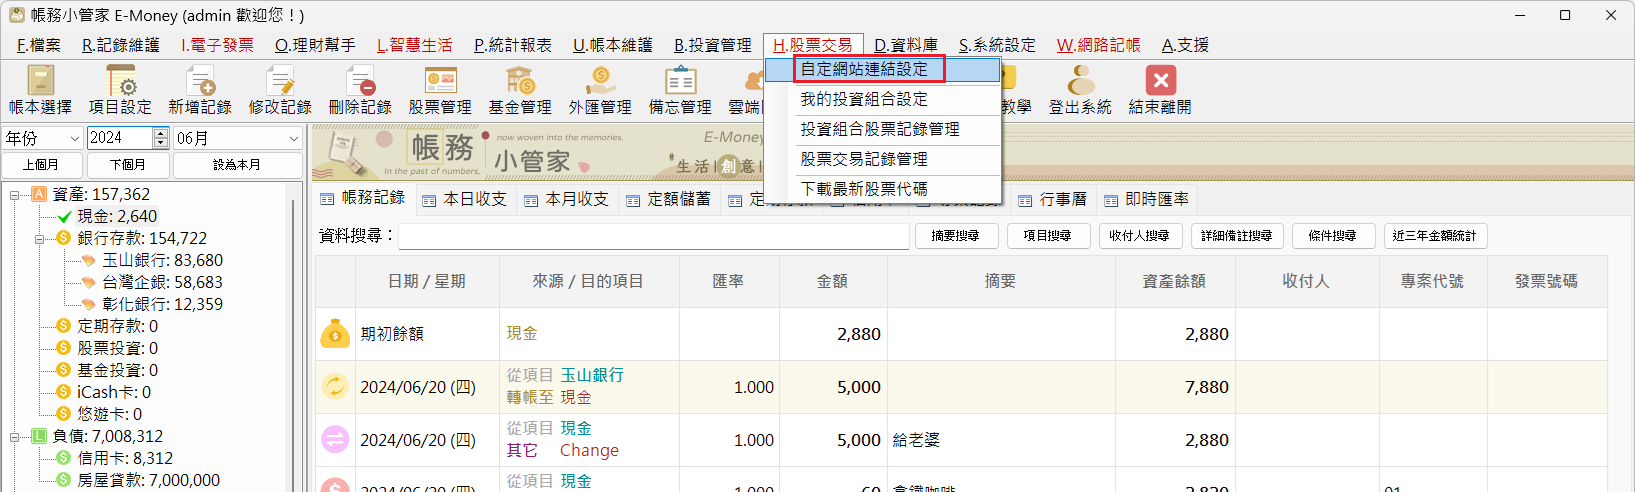Select 股票投資: 0 tree entry
The height and width of the screenshot is (492, 1635).
coord(116,348)
